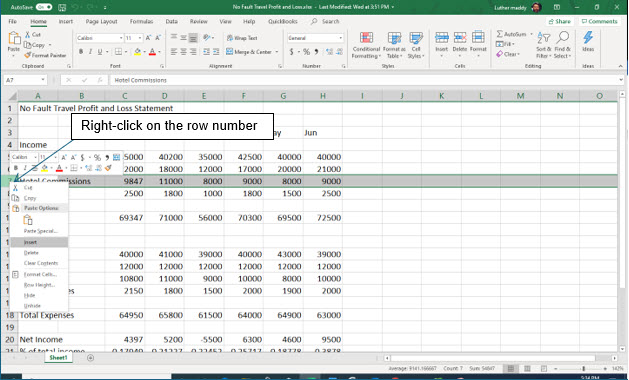Screen dimensions: 629x380
Task: Open Cell Styles gallery
Action: point(416,45)
